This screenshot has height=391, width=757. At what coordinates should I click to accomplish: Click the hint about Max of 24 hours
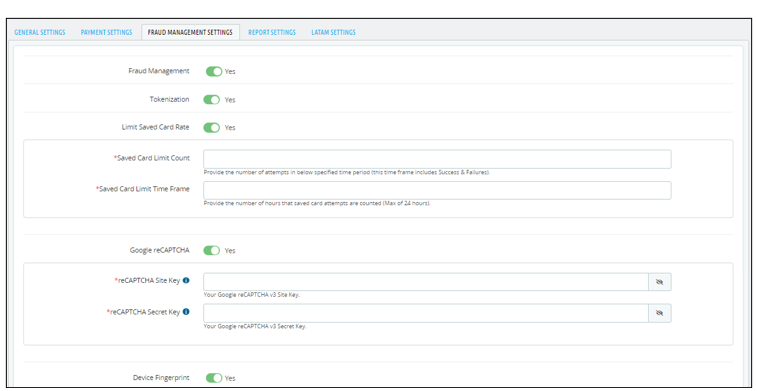click(x=317, y=203)
